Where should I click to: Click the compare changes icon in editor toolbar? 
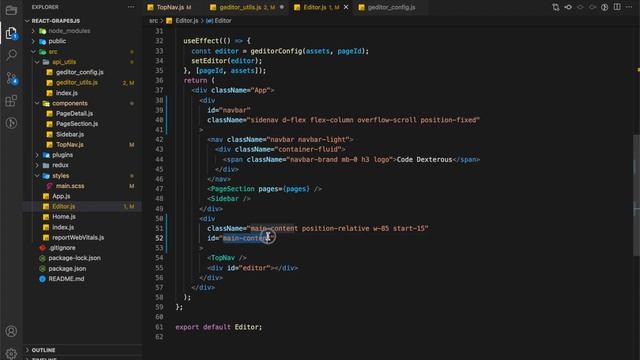(x=556, y=7)
